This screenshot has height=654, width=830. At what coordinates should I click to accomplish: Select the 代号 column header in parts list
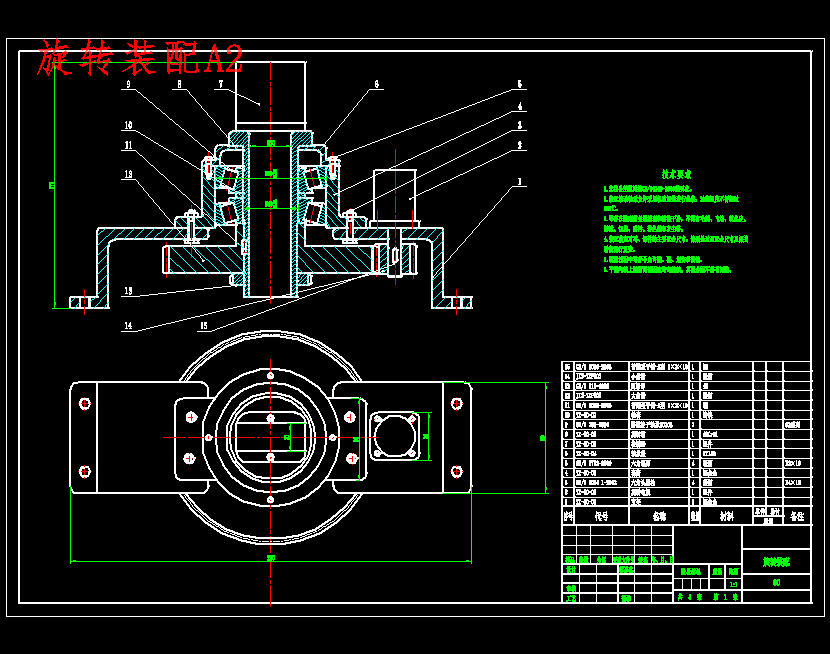click(601, 516)
